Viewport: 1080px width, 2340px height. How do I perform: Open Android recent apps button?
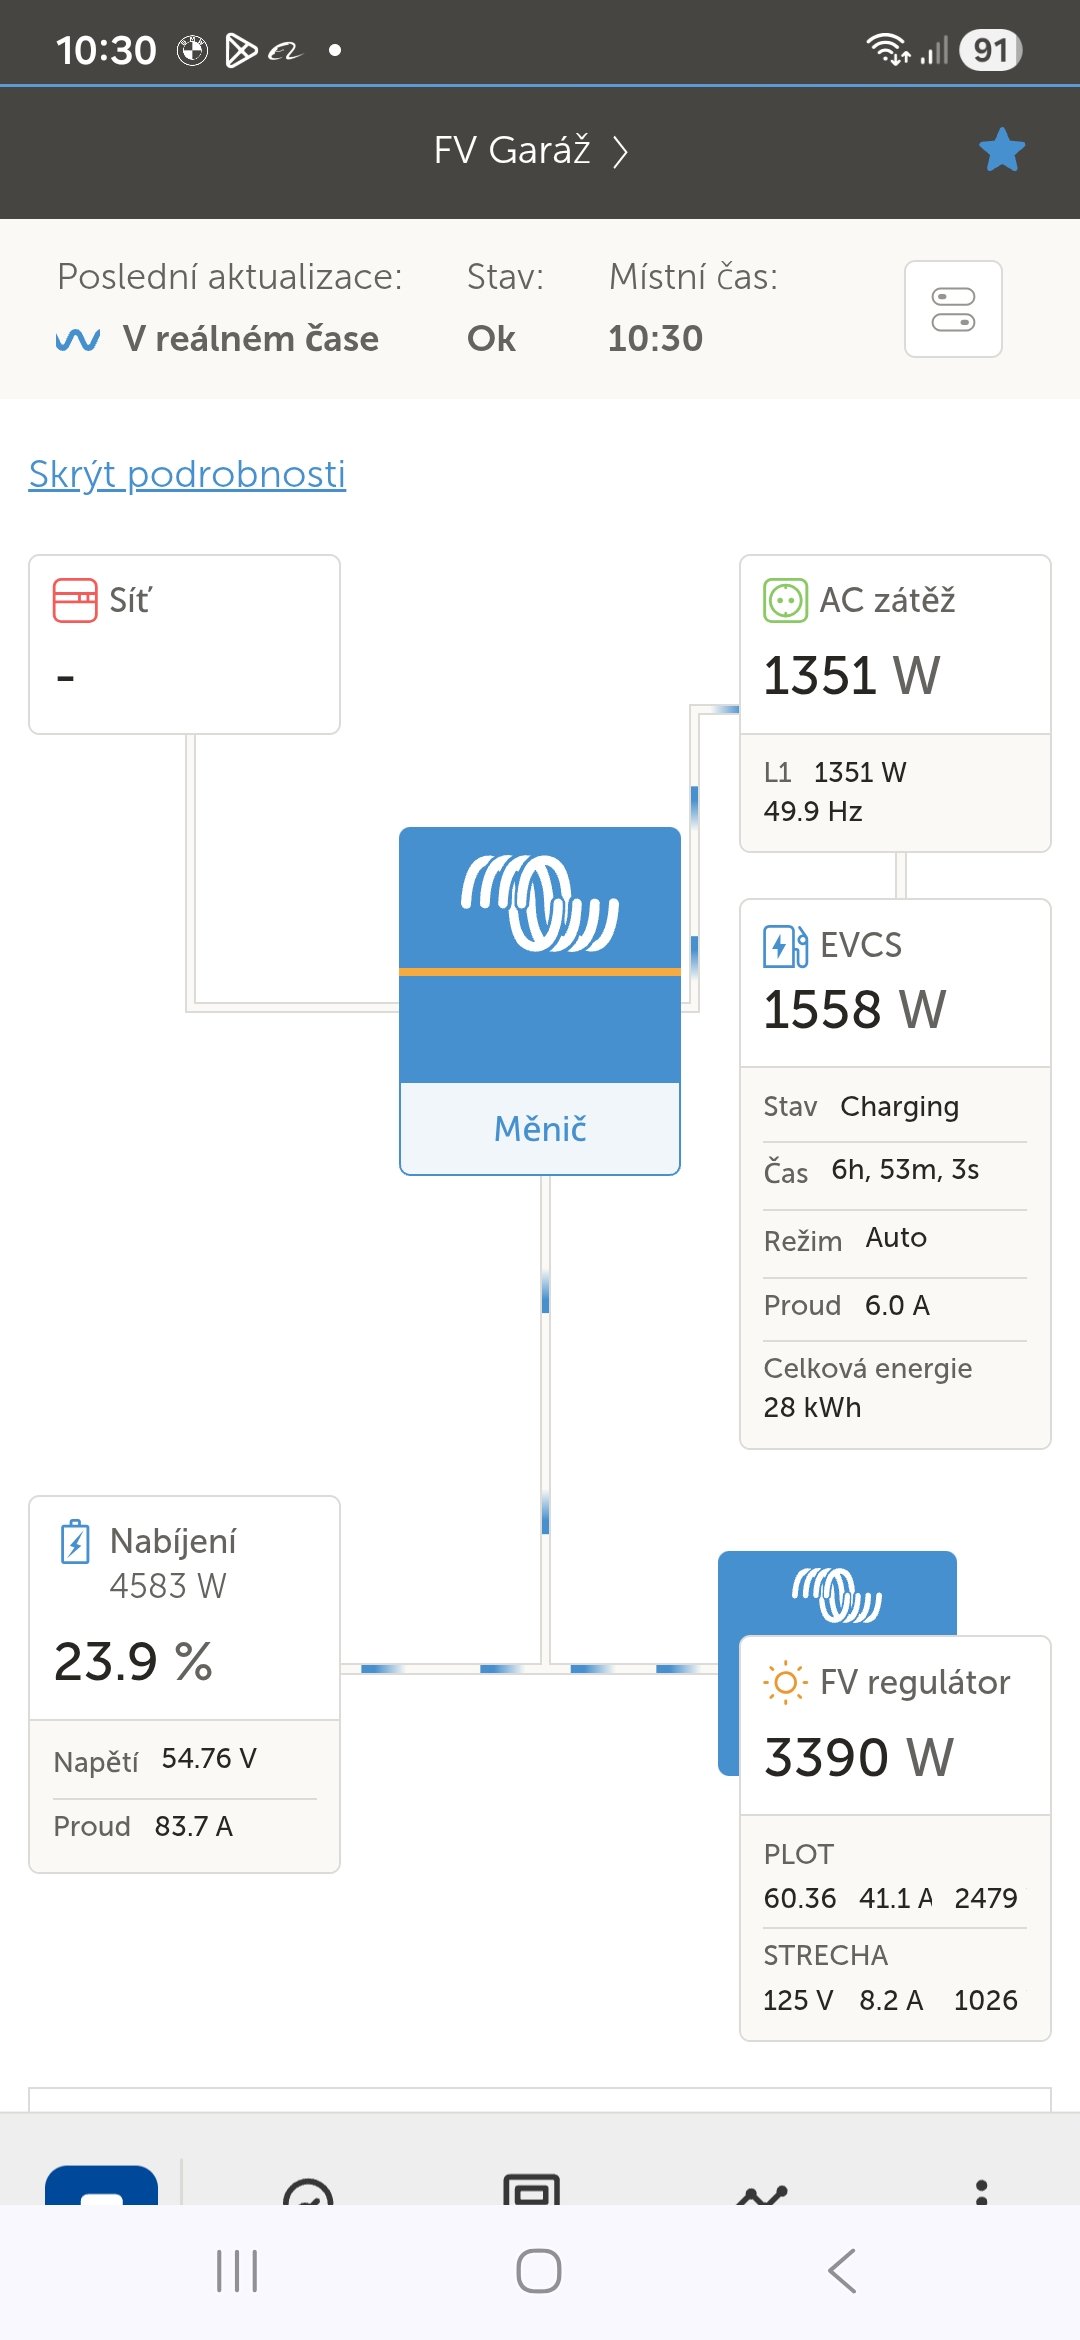click(237, 2271)
